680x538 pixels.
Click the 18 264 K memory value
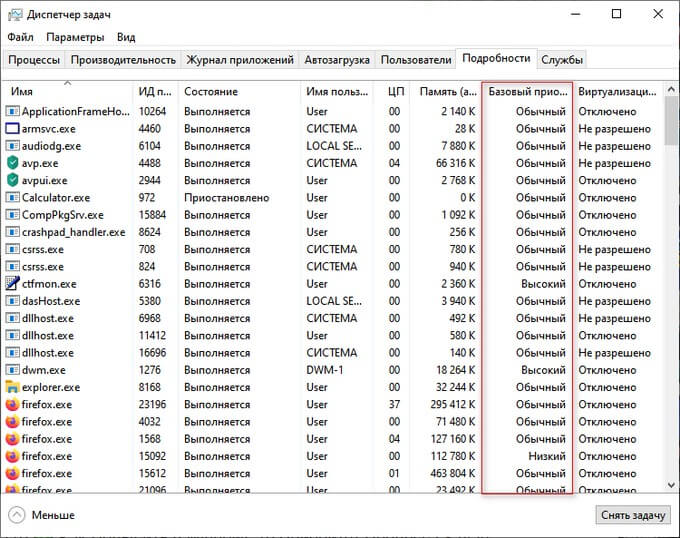click(455, 370)
